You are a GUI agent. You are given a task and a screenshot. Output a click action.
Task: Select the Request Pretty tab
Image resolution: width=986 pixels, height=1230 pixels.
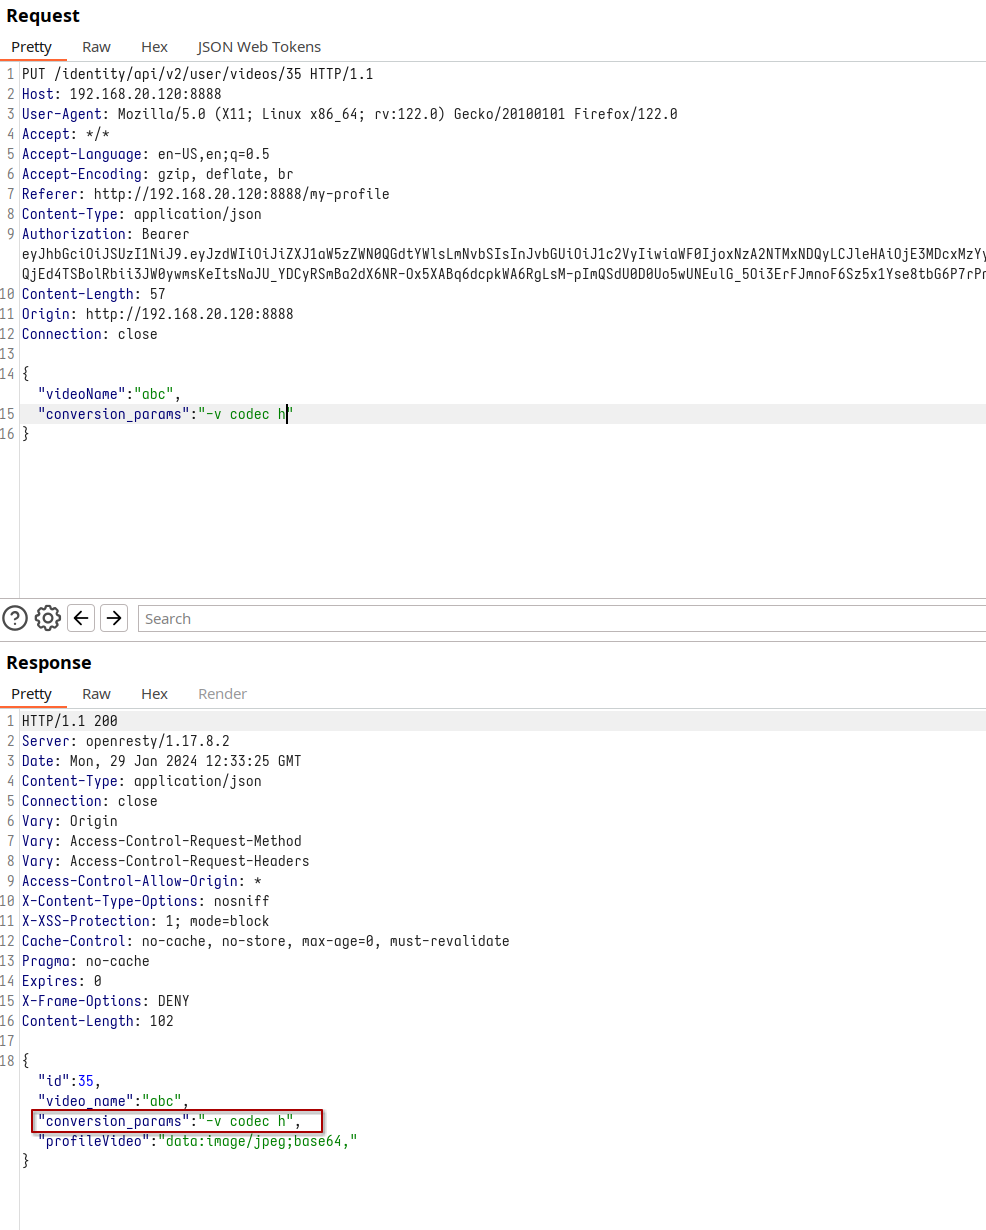(x=31, y=47)
